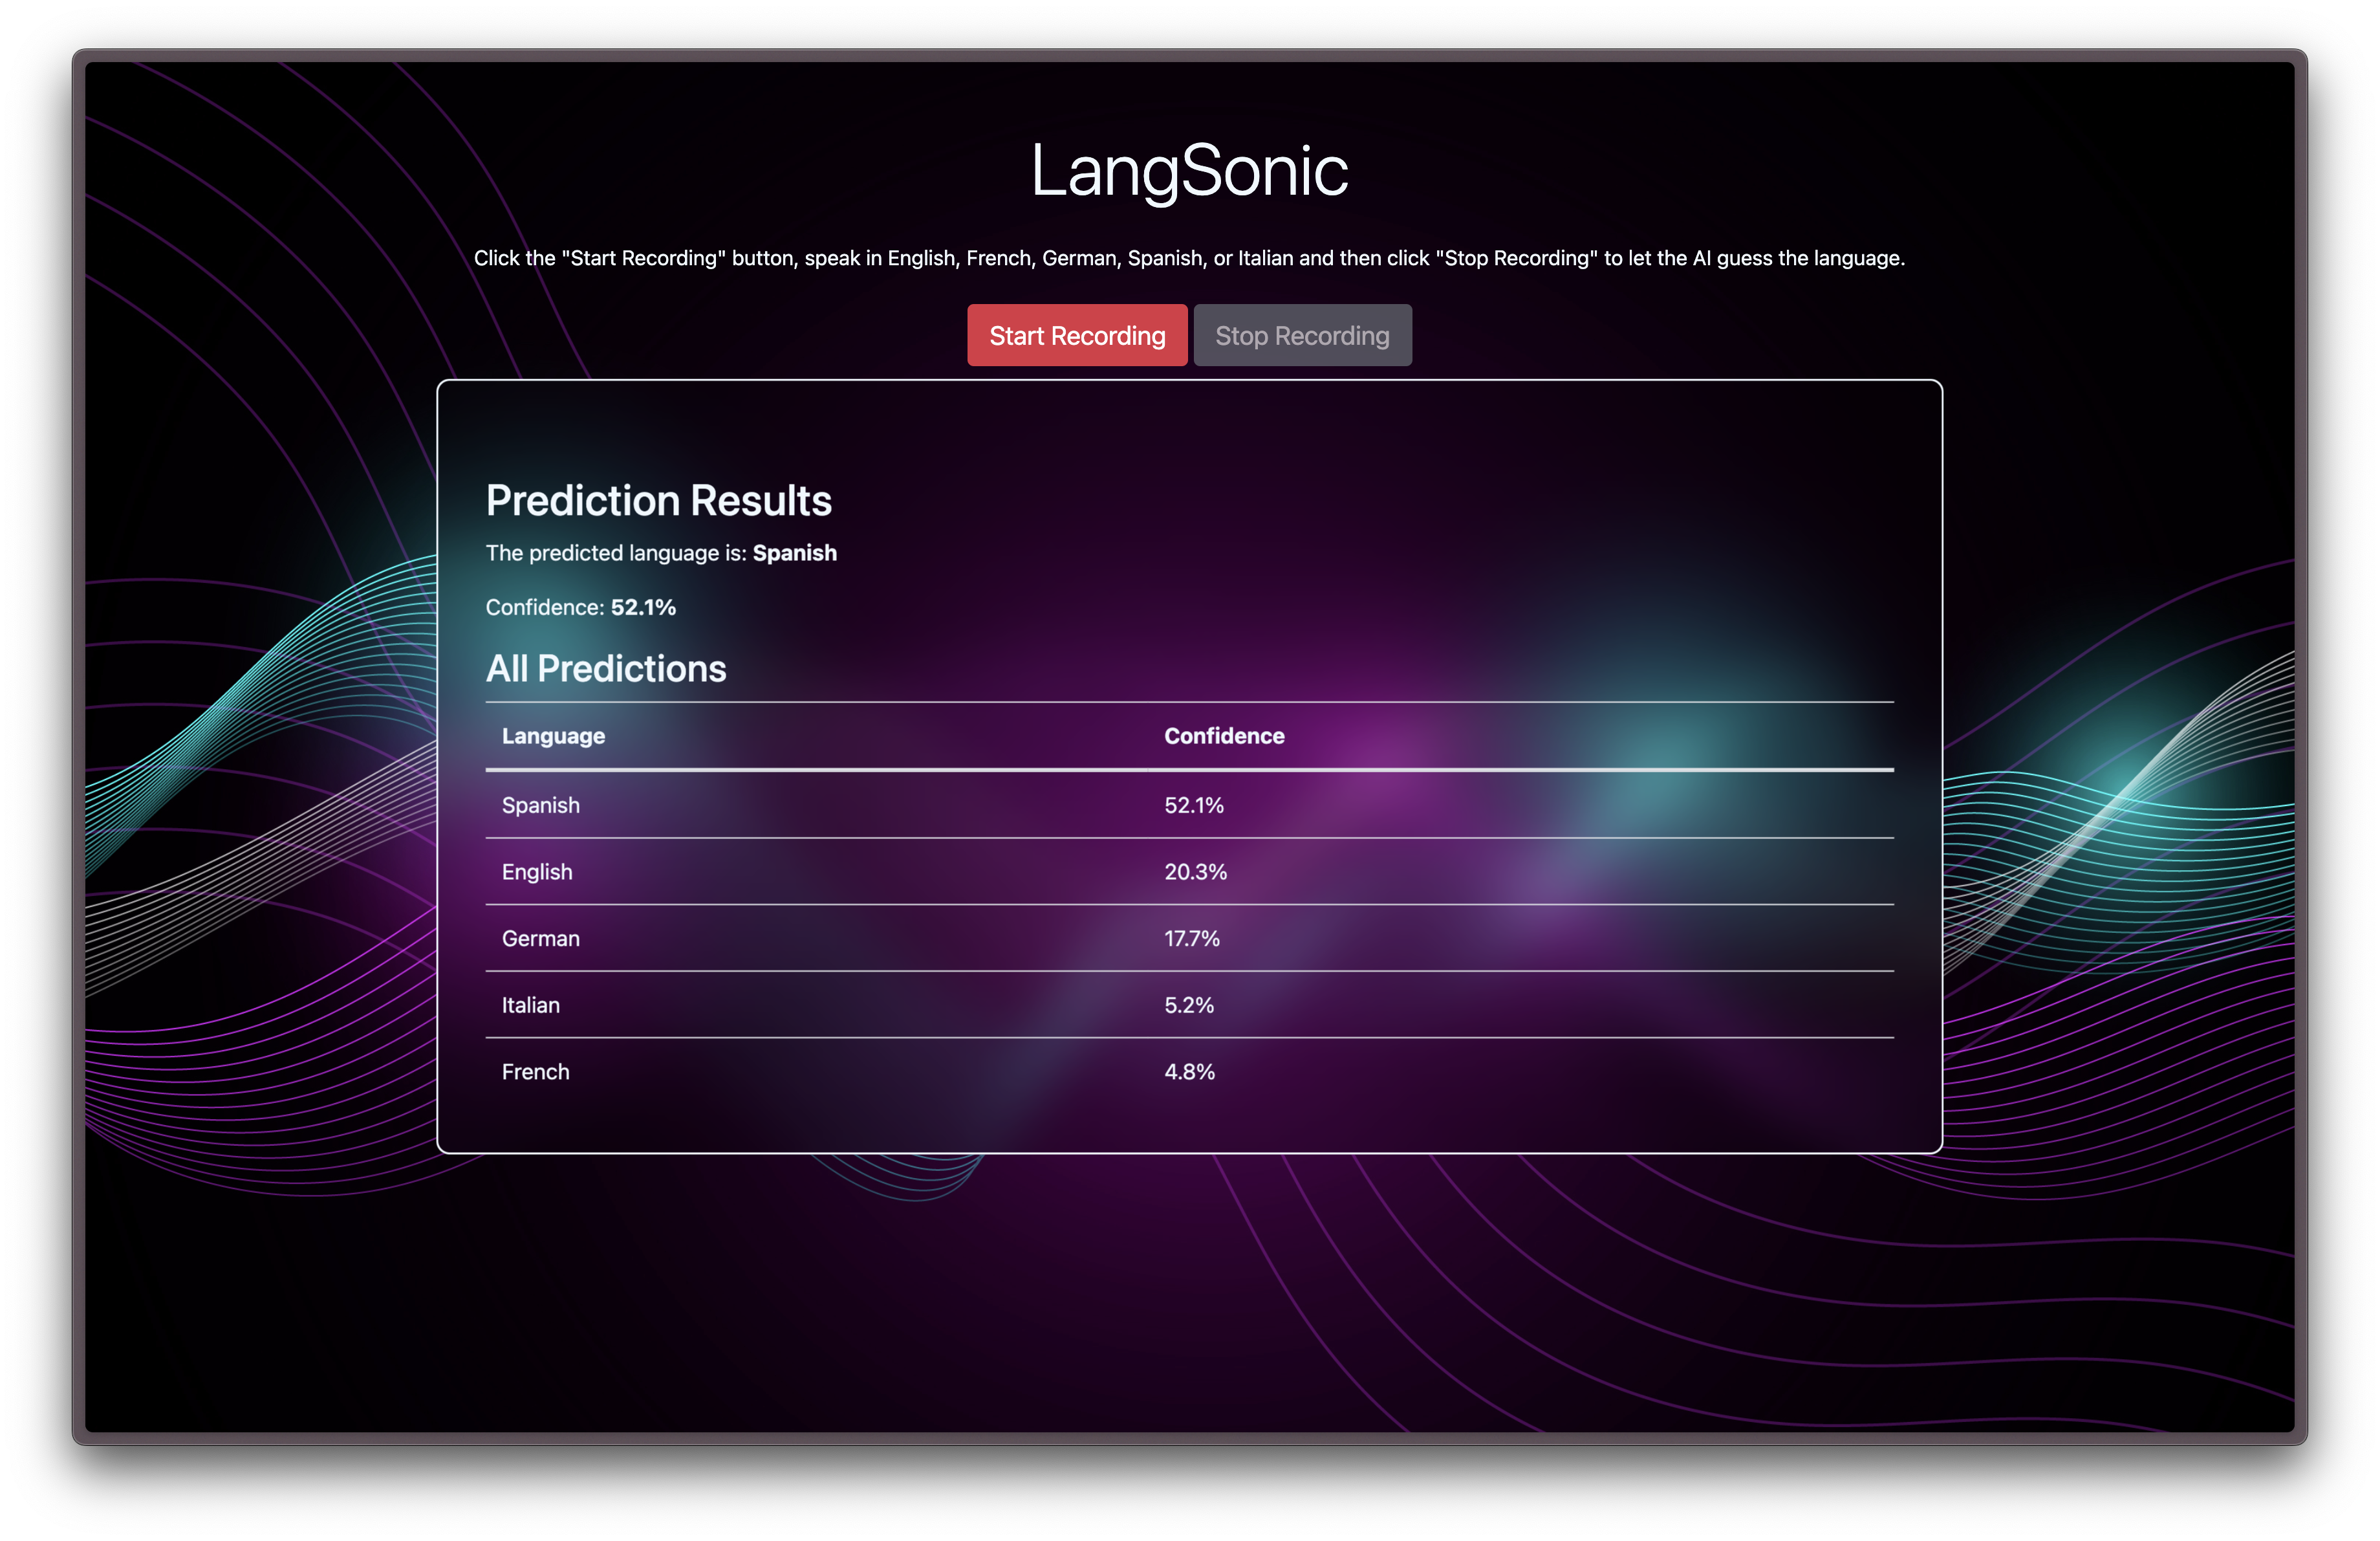Click the LangSonic title heading
Screen dimensions: 2380x1541
click(1189, 171)
